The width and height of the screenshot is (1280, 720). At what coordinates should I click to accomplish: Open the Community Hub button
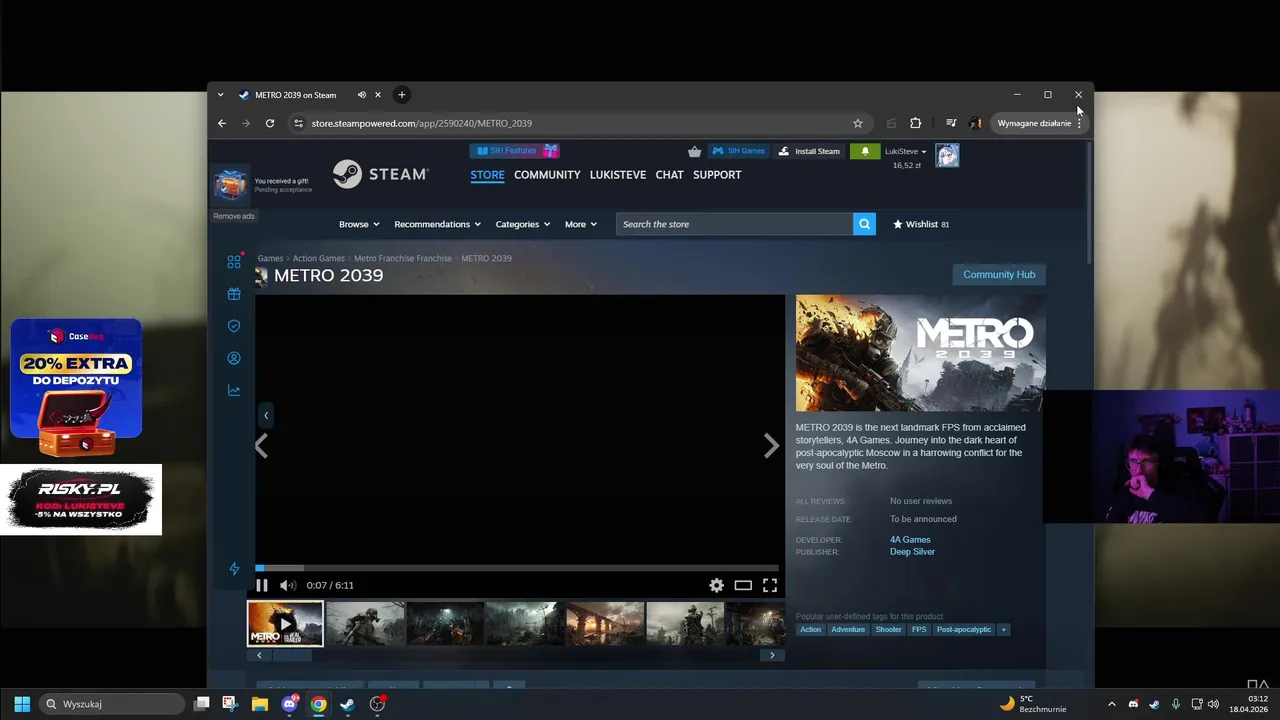pyautogui.click(x=999, y=274)
